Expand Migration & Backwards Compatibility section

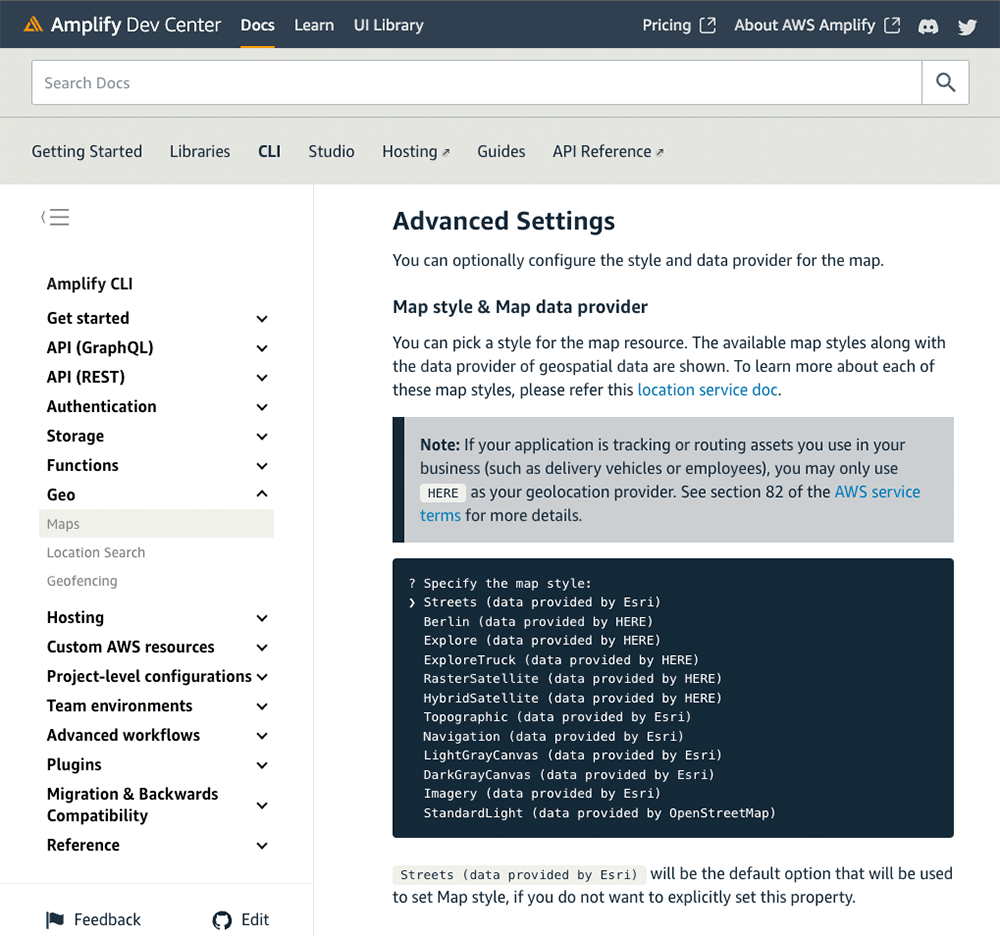[x=261, y=805]
